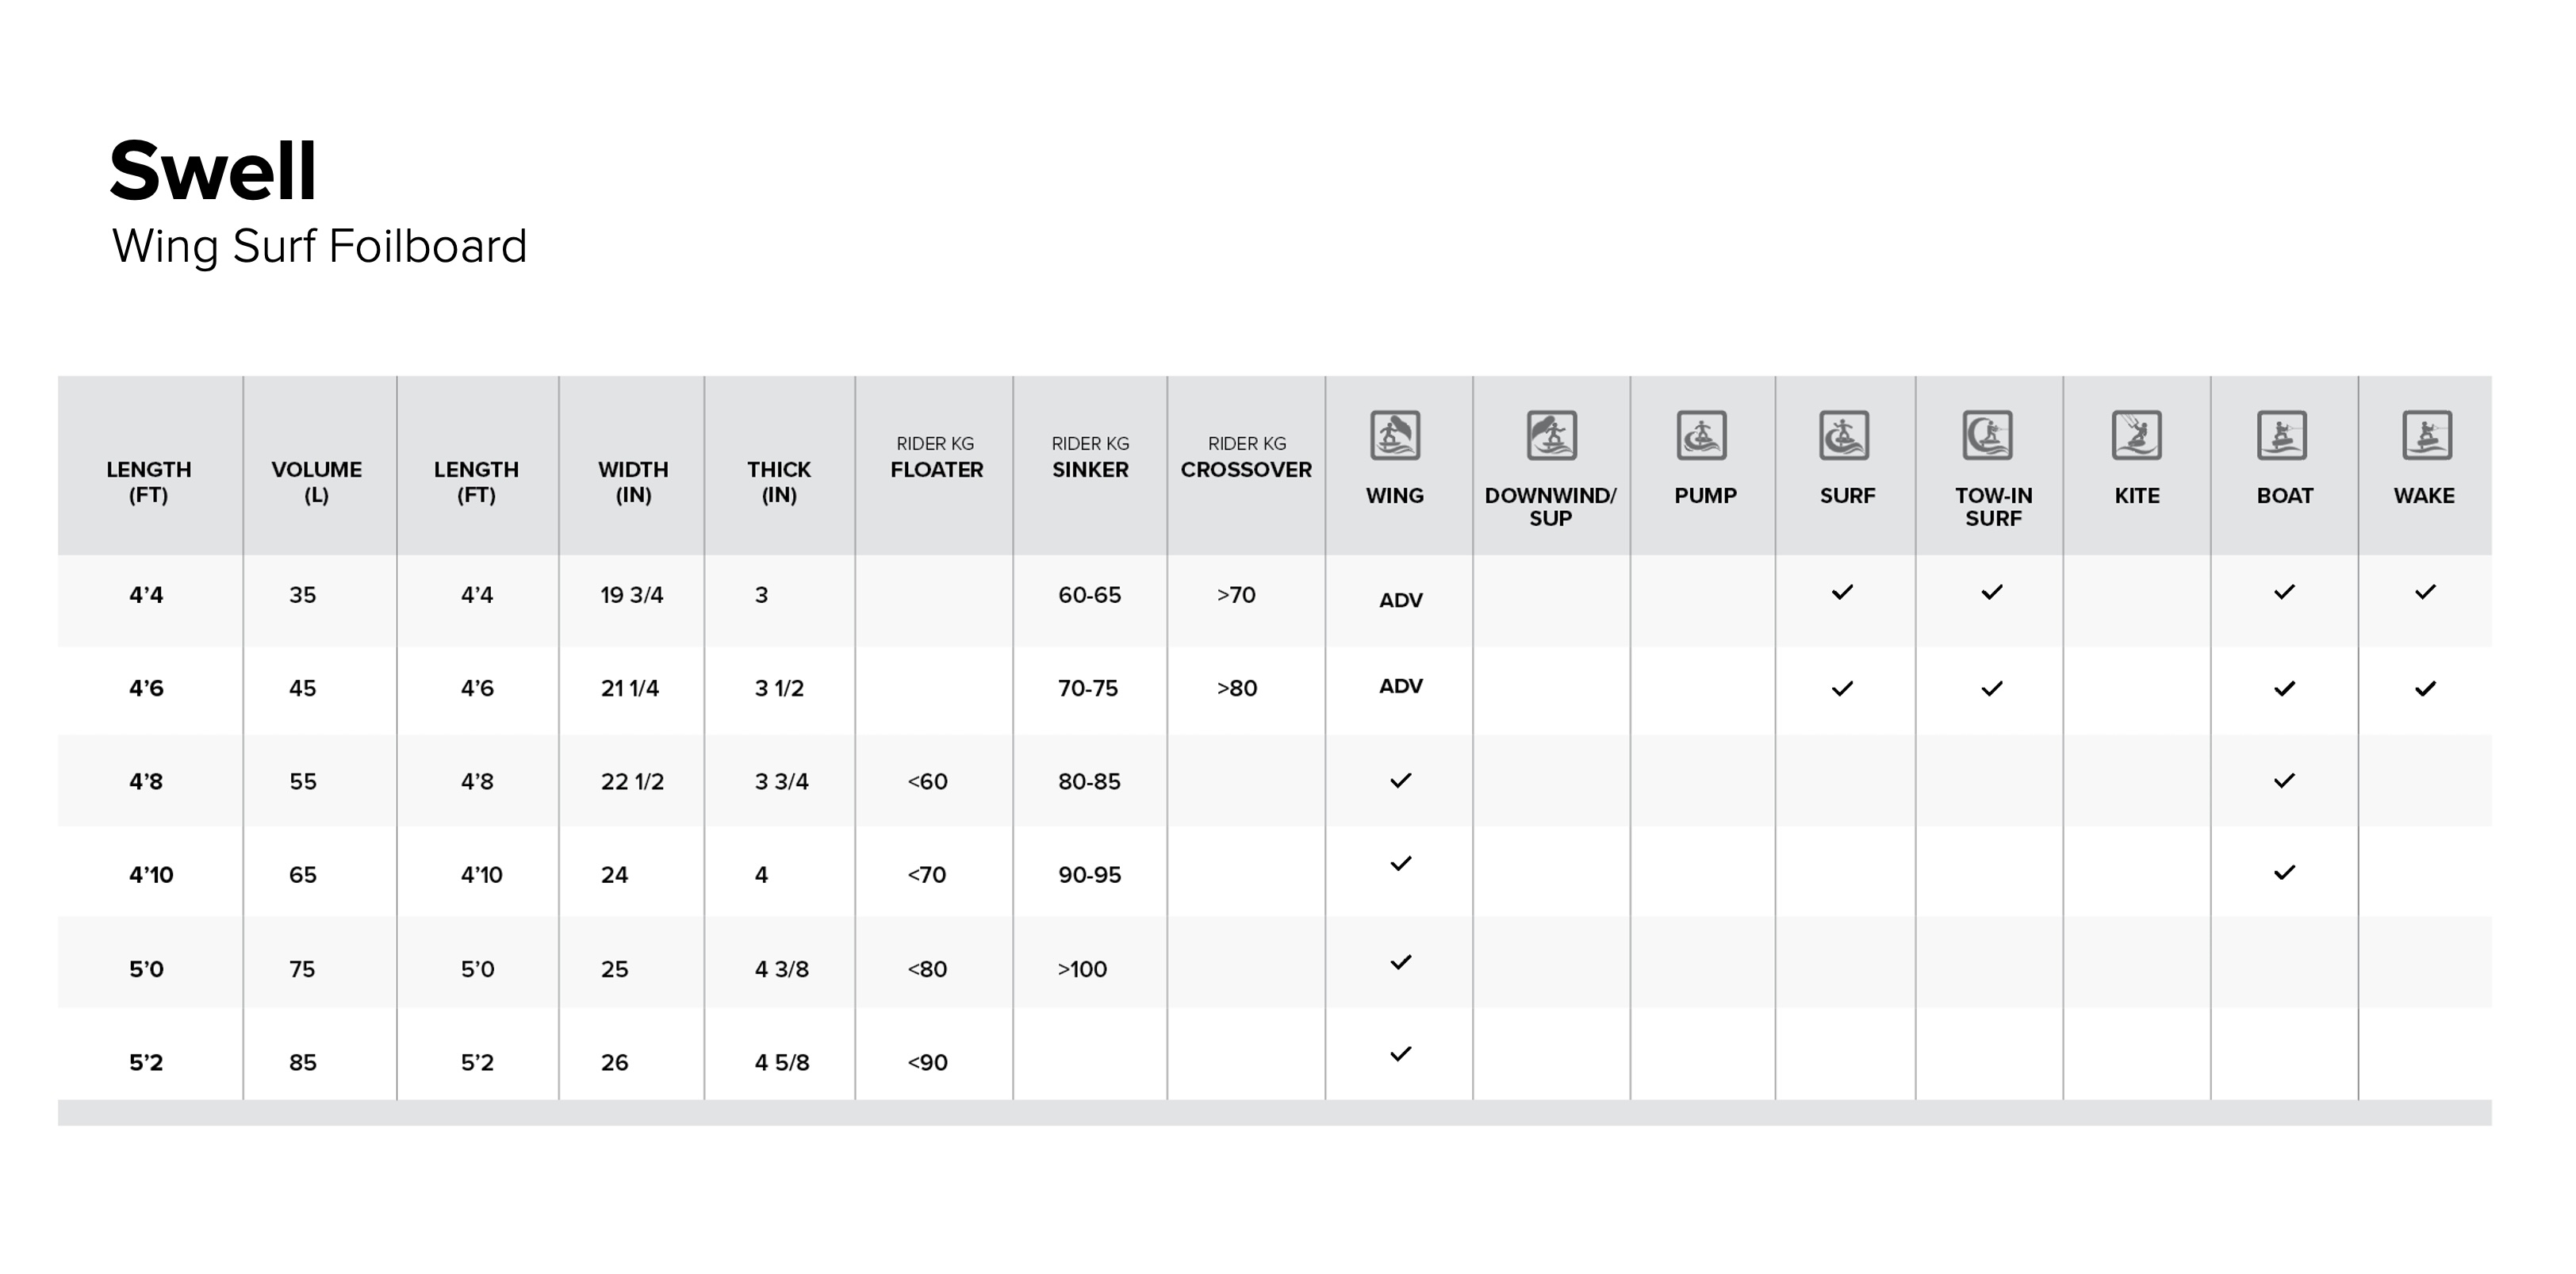Click the Wing checkmark in the 4'8 row
The image size is (2576, 1274).
[x=1401, y=780]
